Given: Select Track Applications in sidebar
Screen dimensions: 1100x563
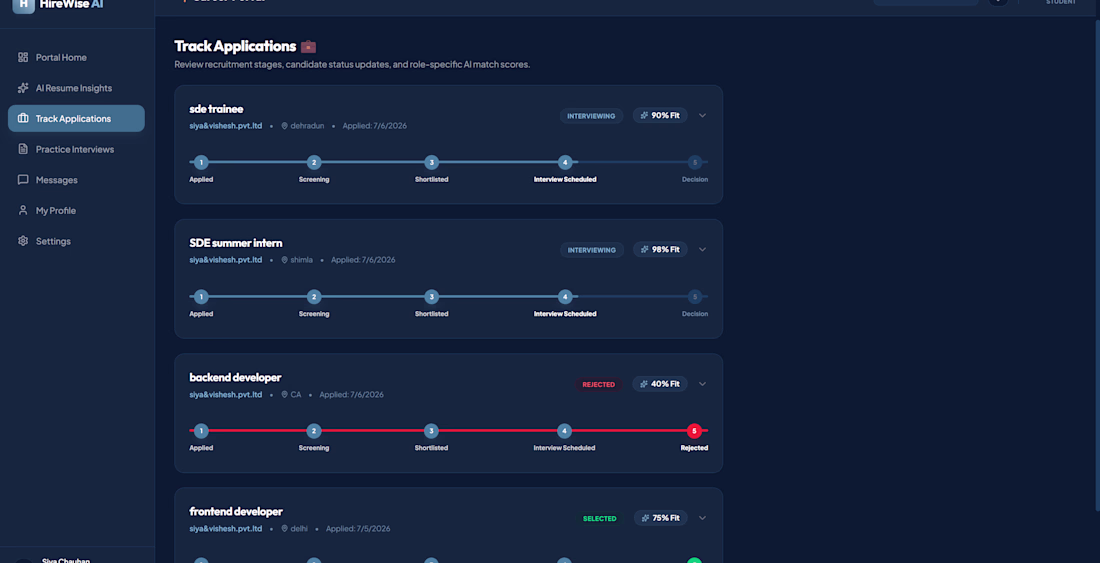Looking at the screenshot, I should click(76, 118).
